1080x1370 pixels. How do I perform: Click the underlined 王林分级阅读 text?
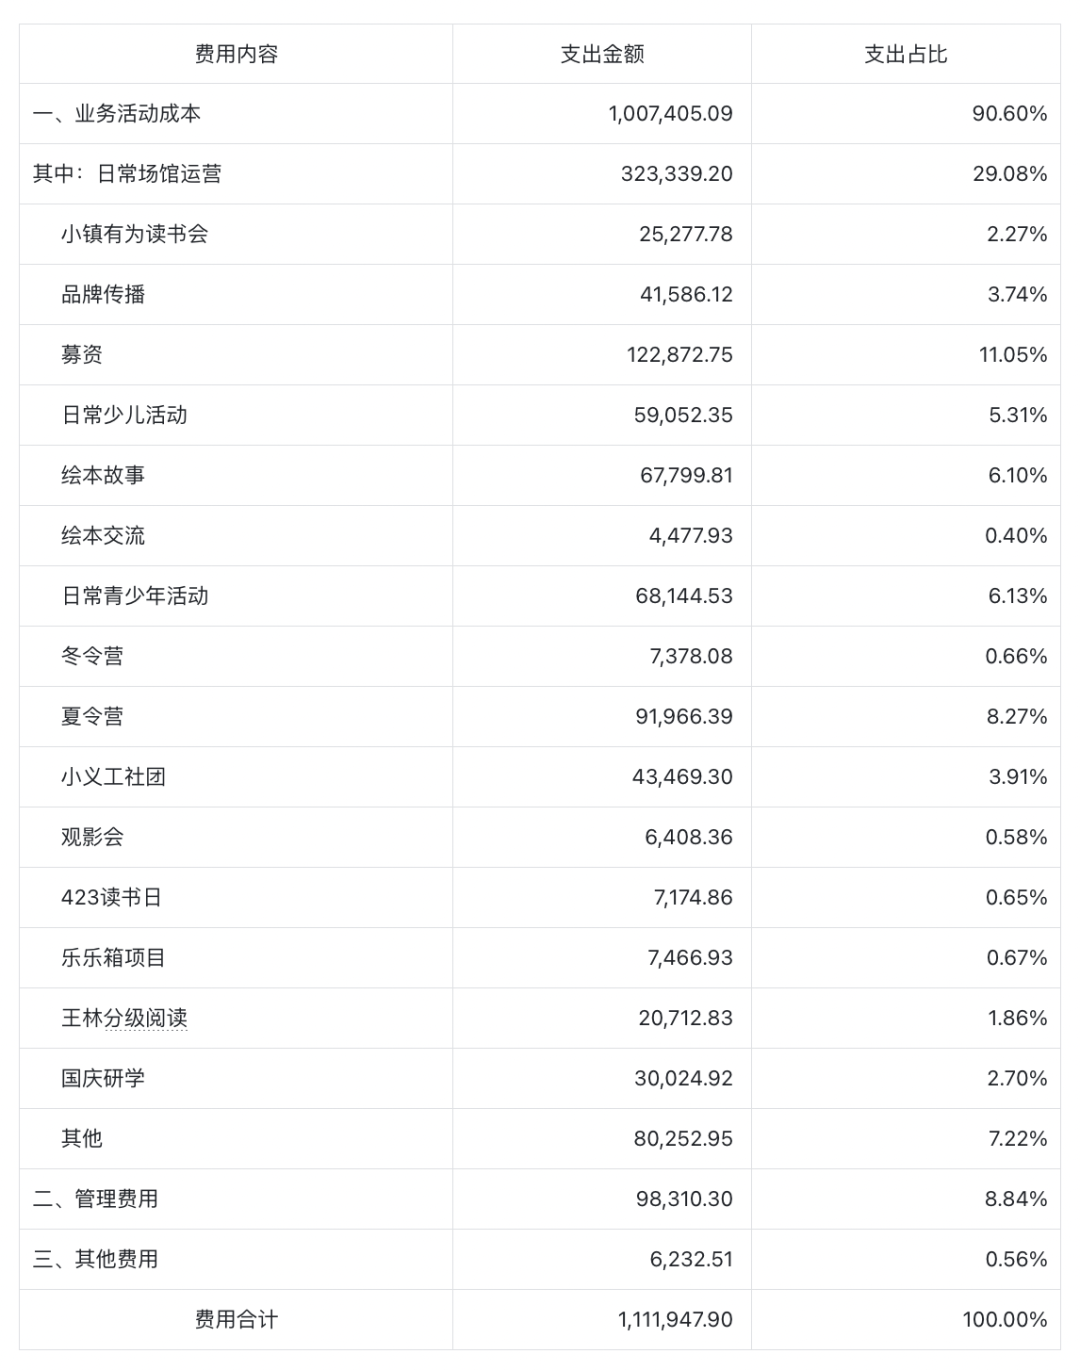coord(125,1018)
